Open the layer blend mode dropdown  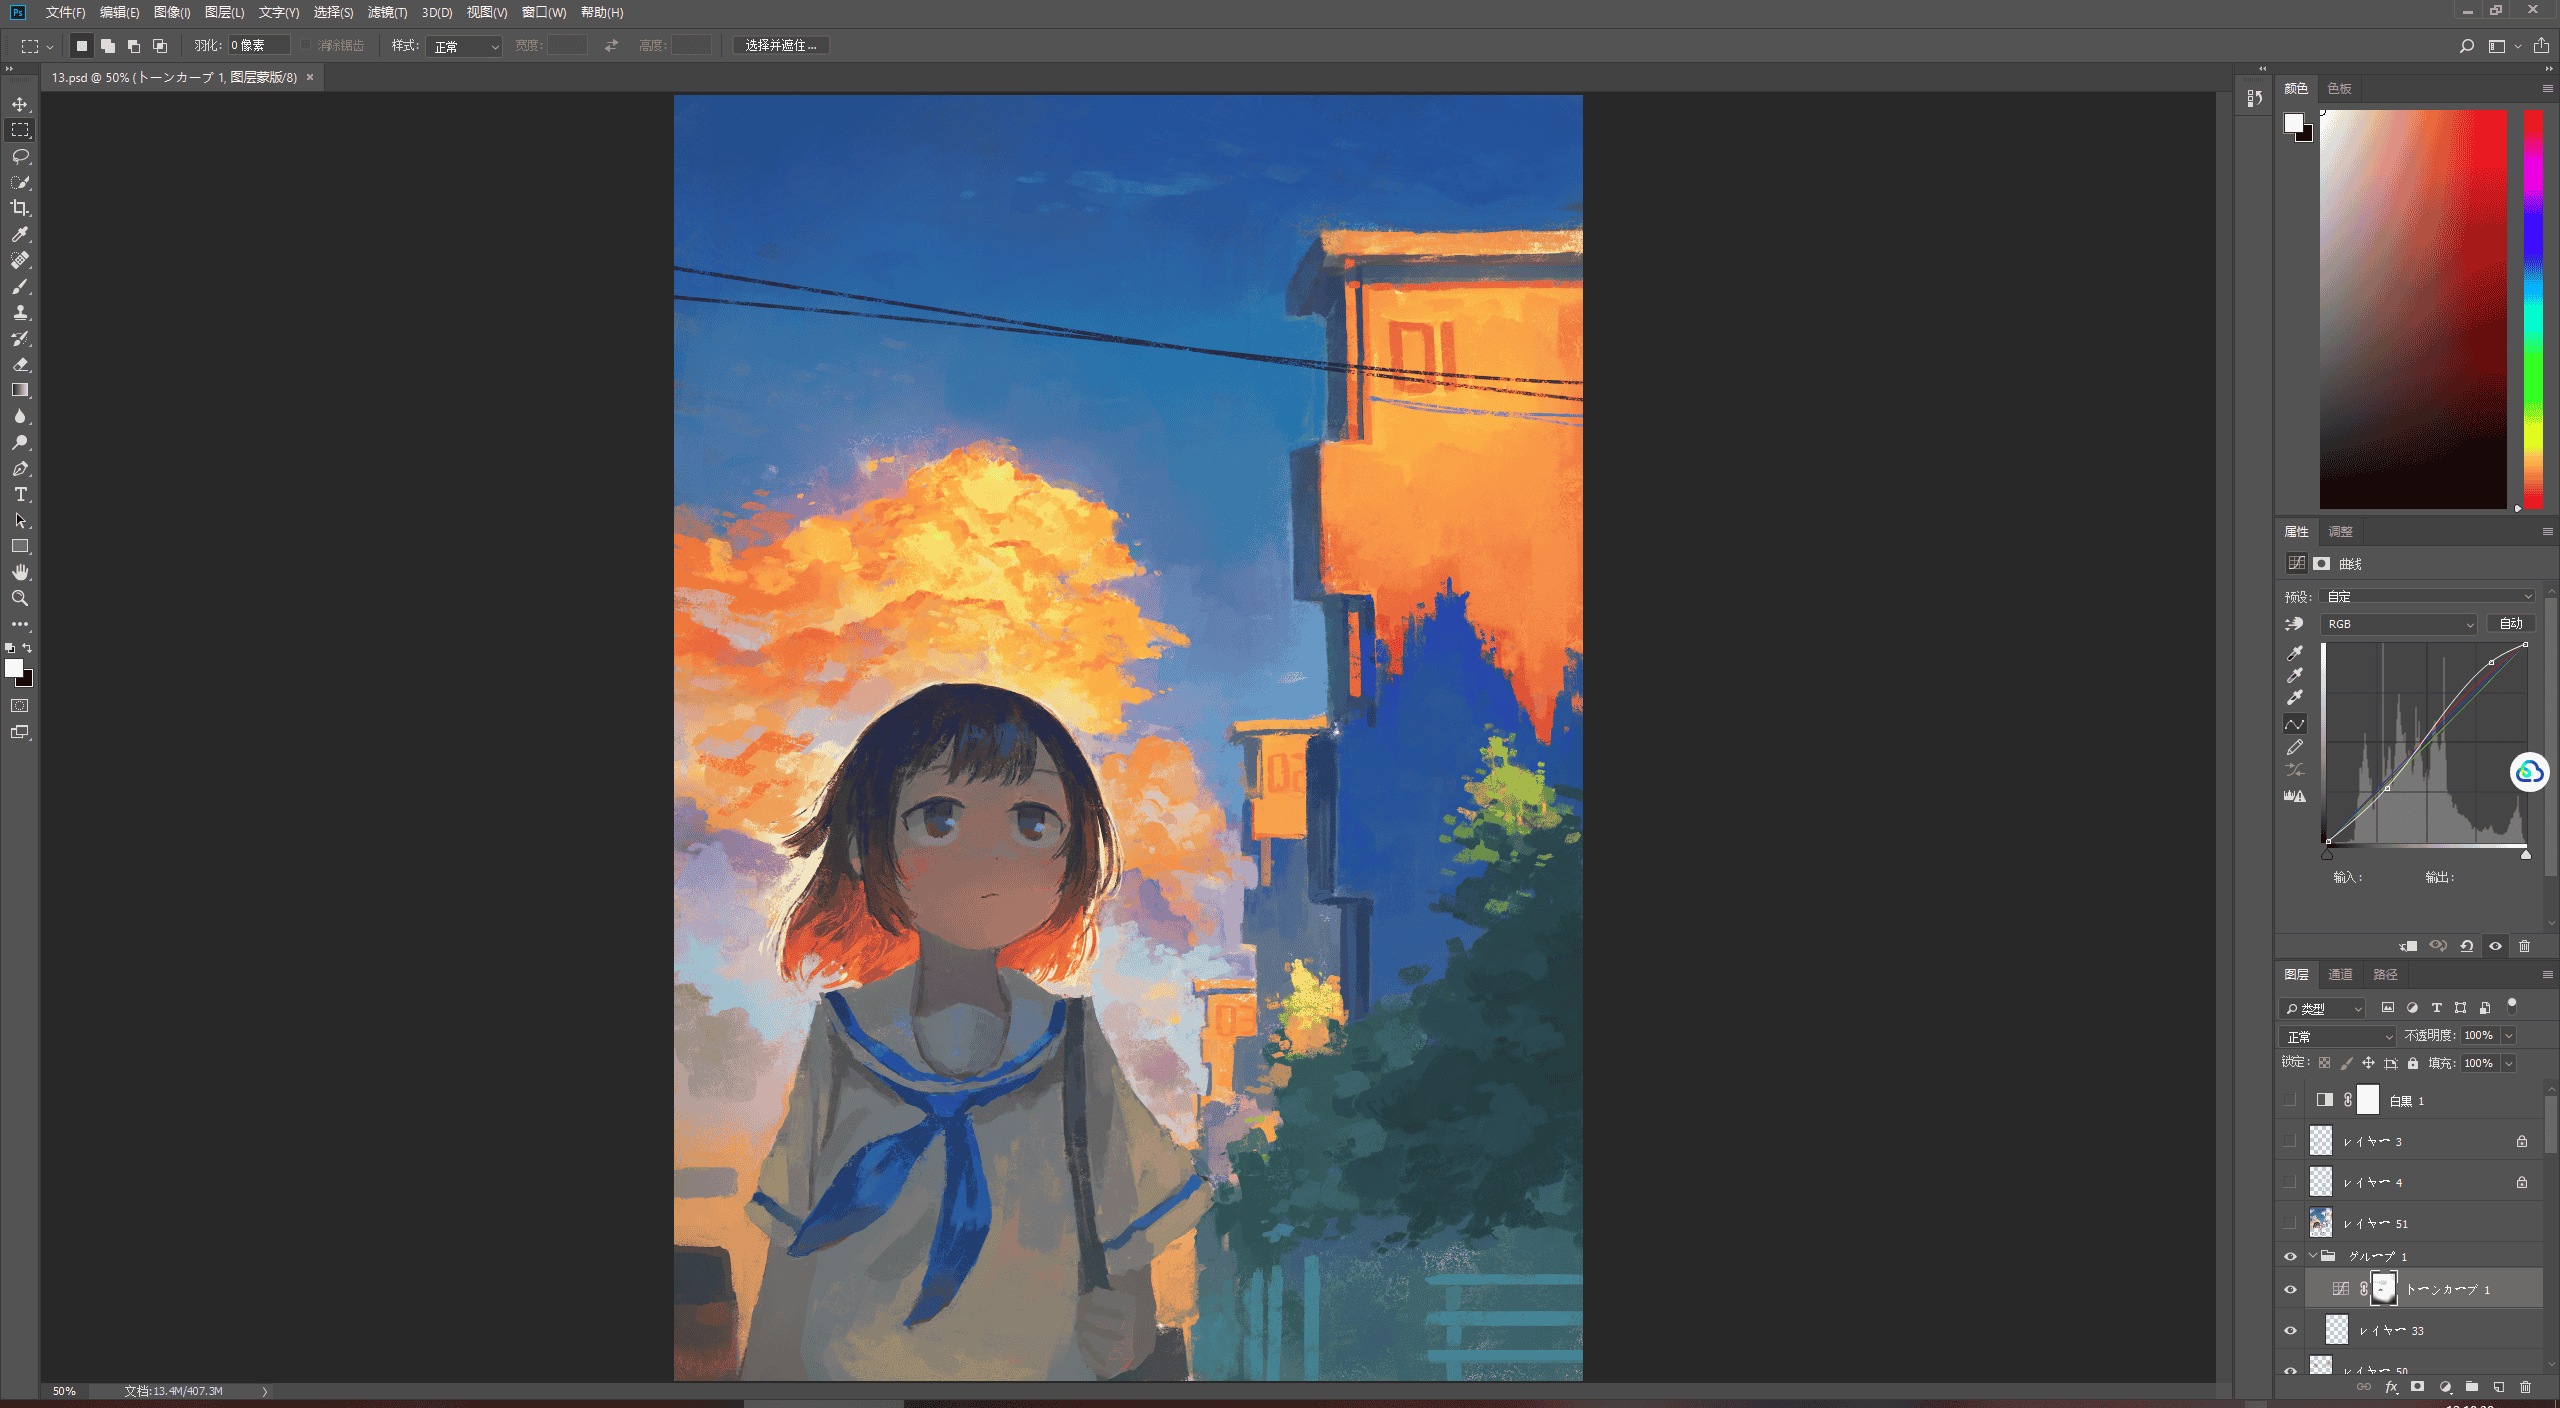coord(2337,1036)
